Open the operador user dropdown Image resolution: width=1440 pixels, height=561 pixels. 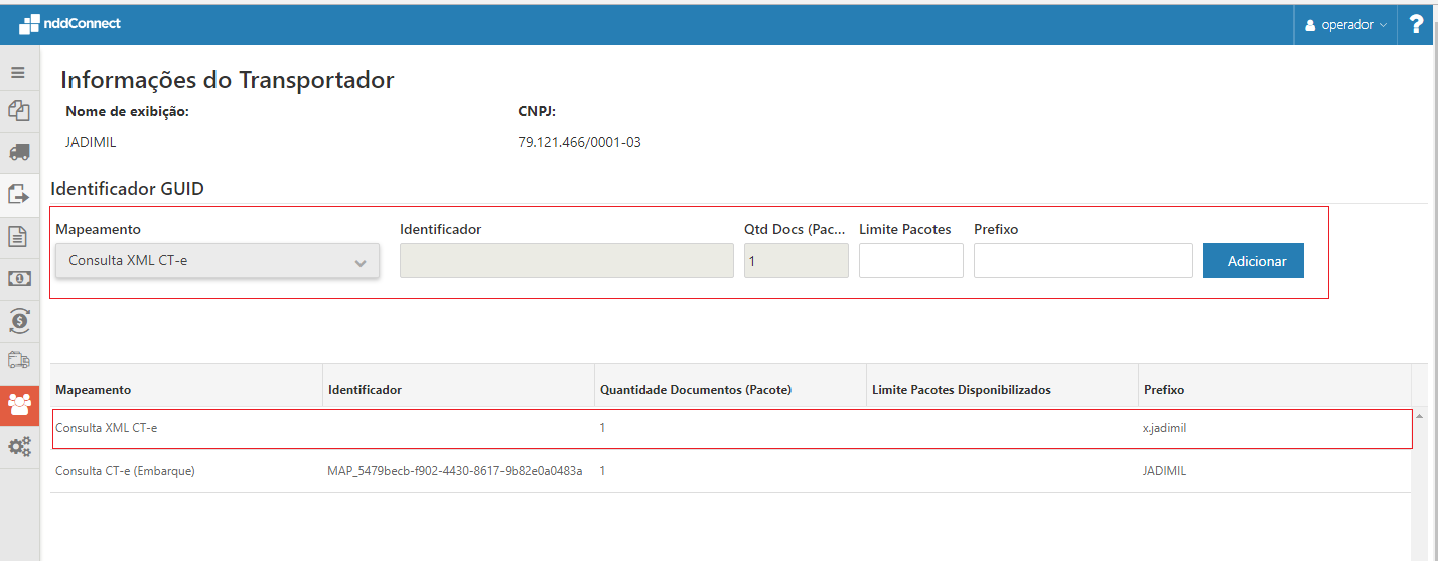click(x=1346, y=25)
